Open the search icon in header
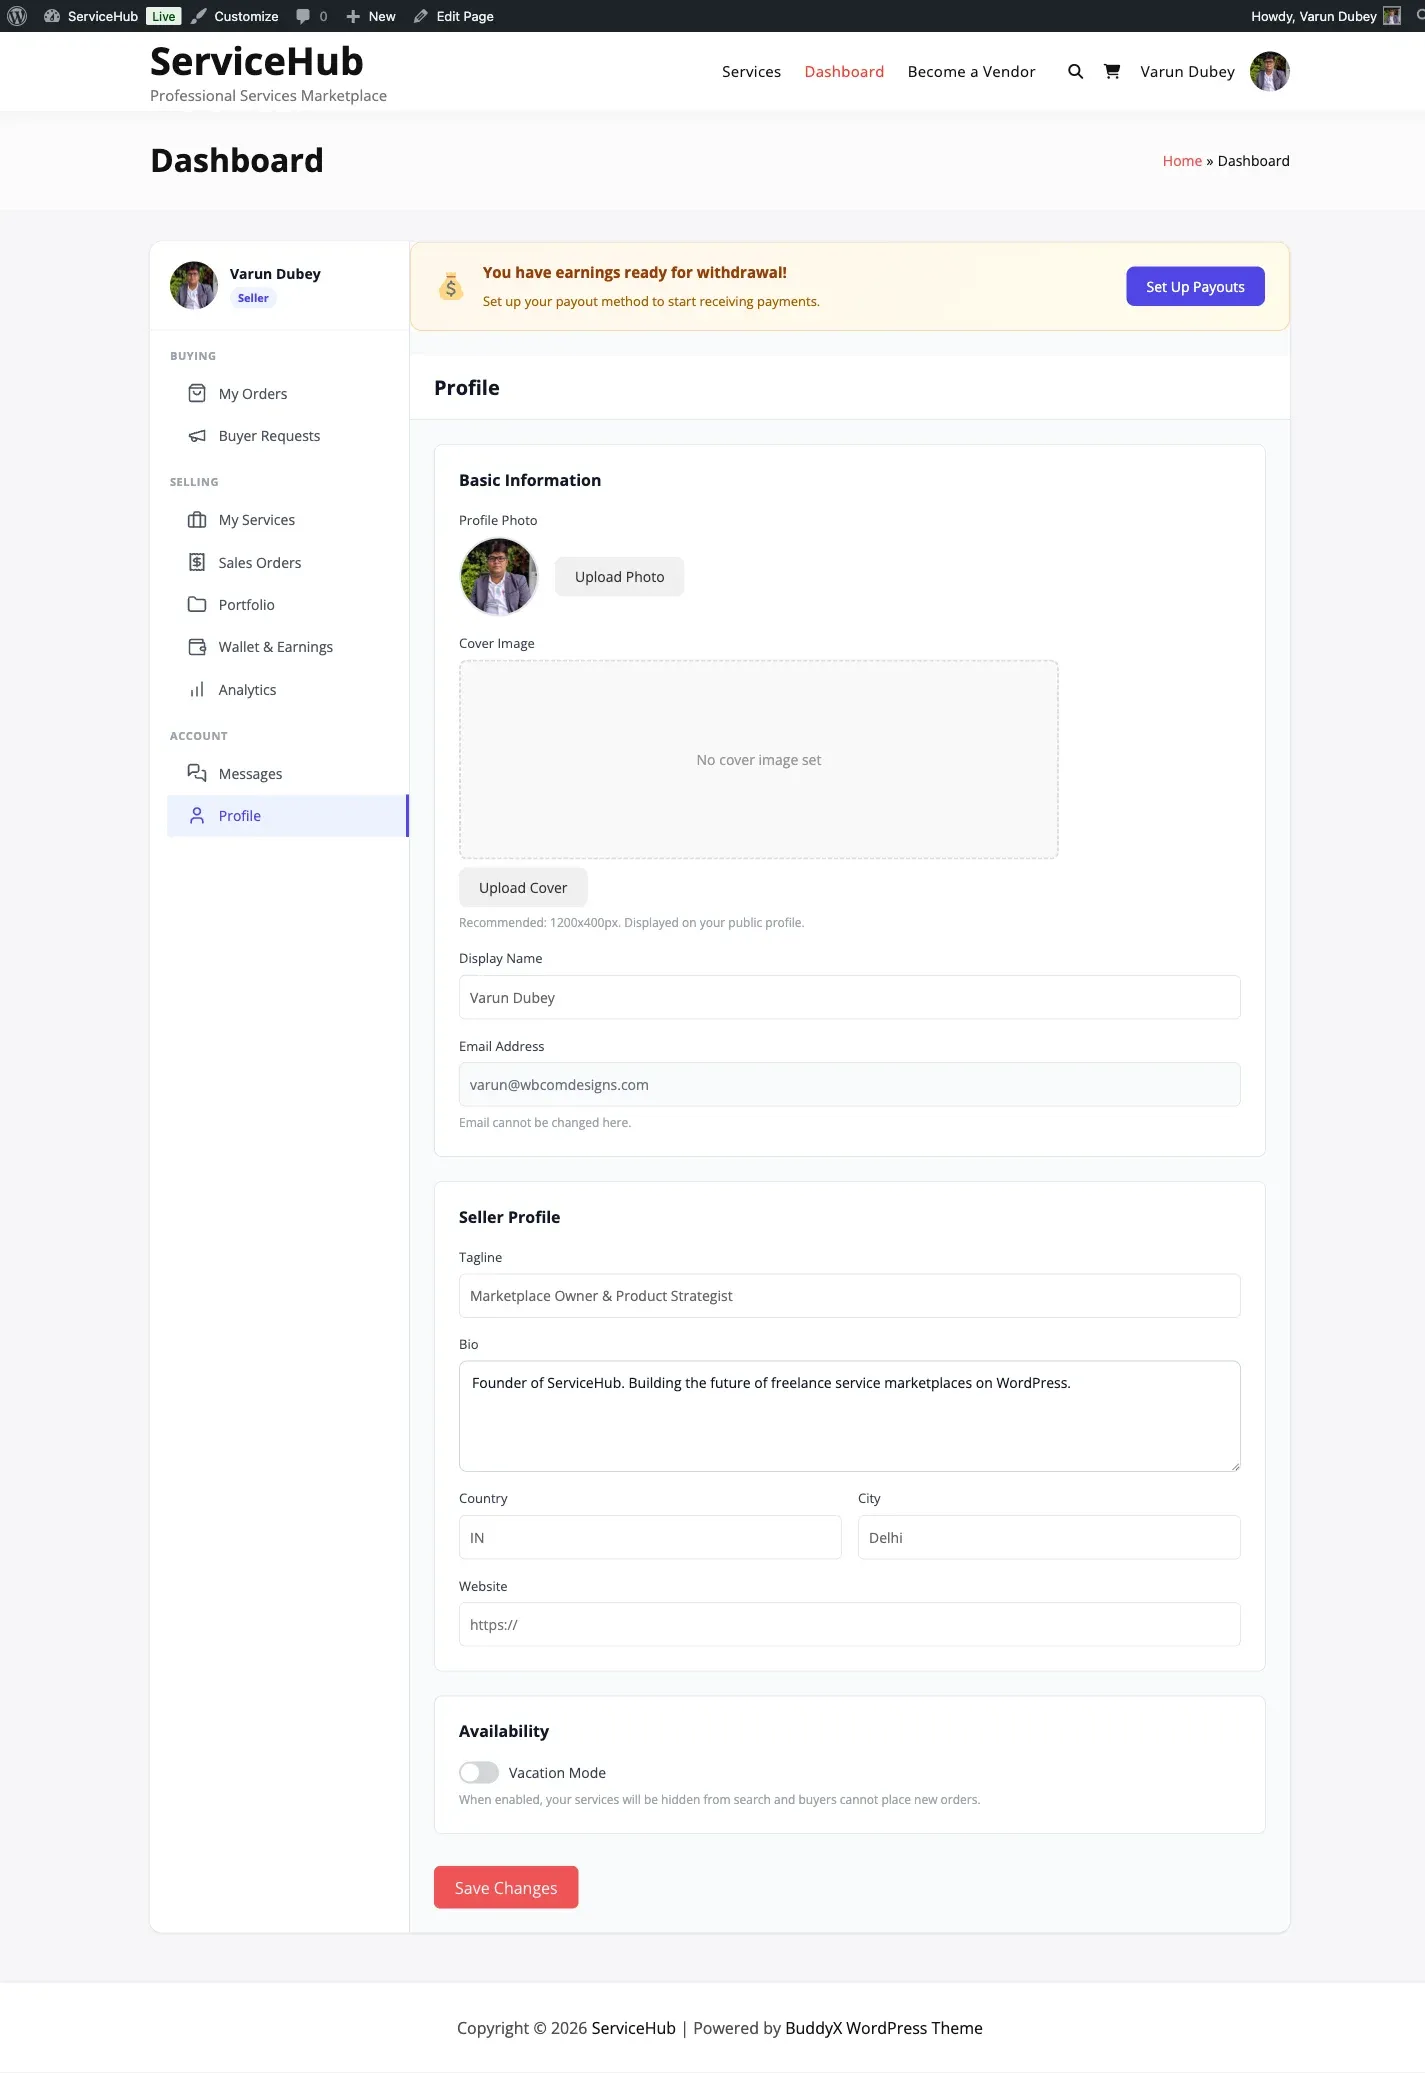Screen dimensions: 1425x2073 point(1075,71)
